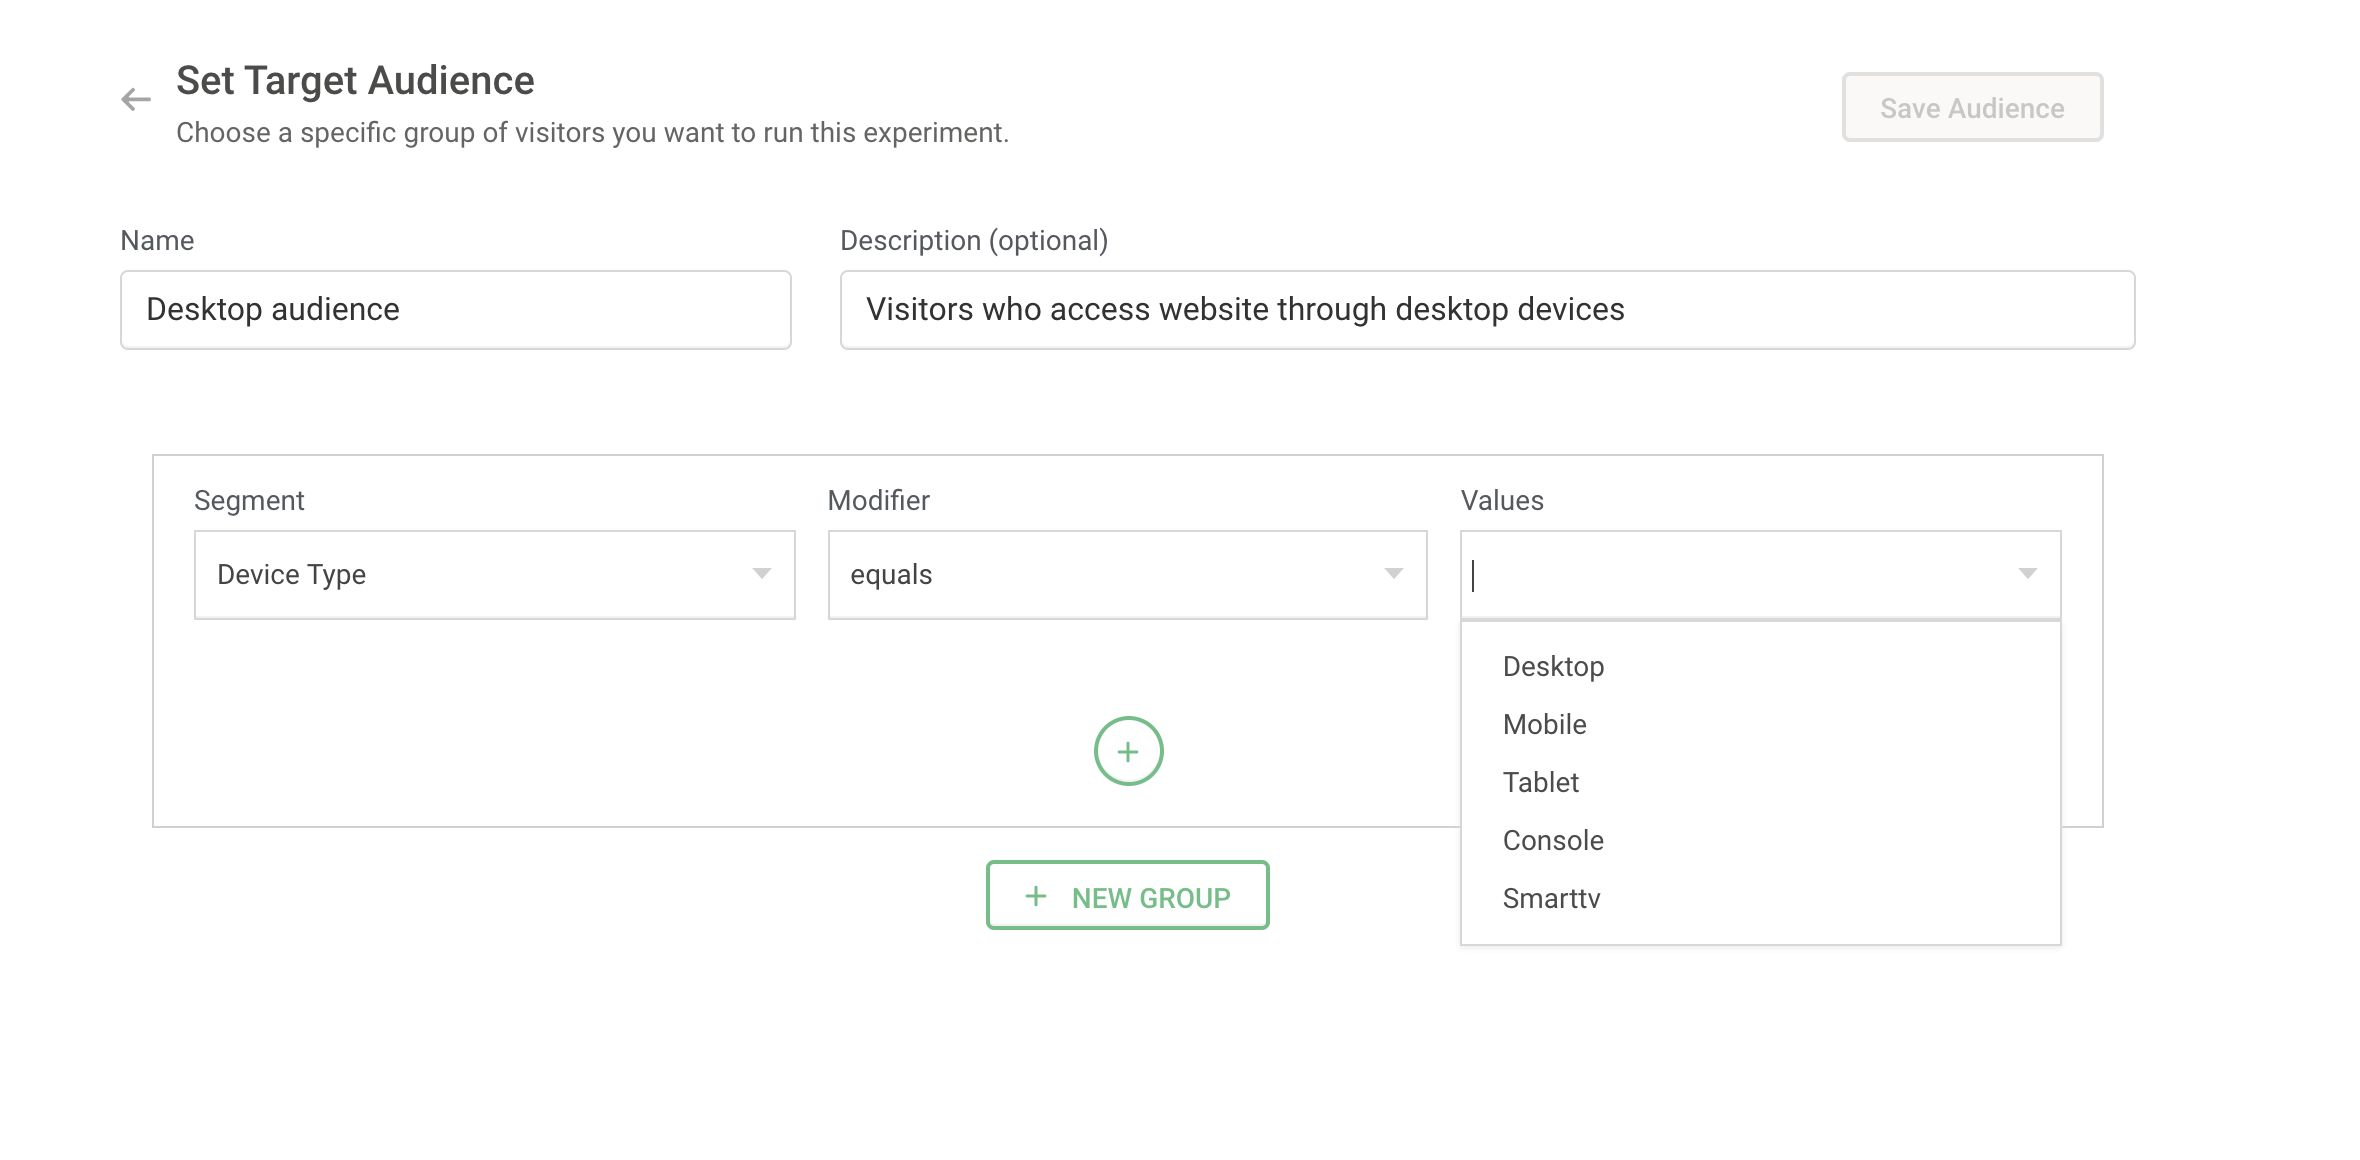
Task: Click the circular plus add-condition icon
Action: [x=1128, y=751]
